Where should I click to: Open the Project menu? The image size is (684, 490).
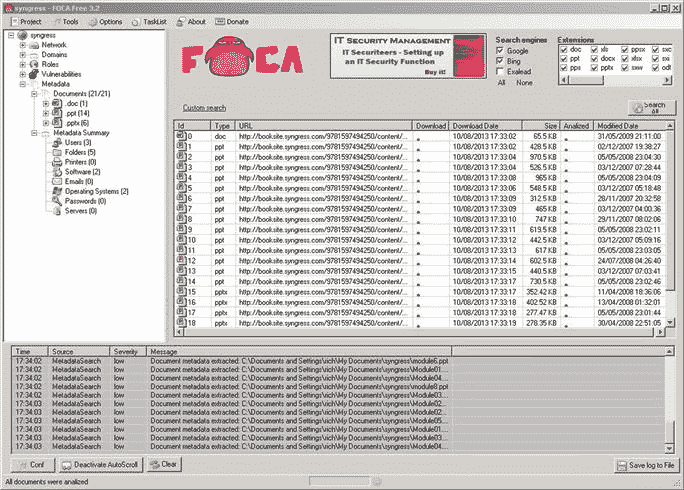[26, 22]
